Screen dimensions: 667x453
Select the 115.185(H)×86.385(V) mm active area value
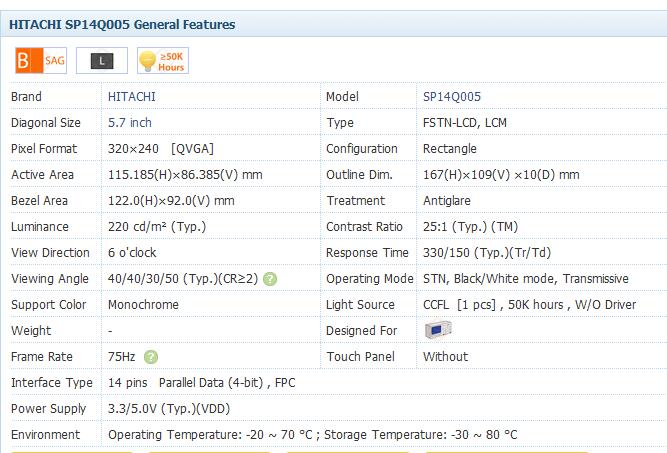pos(185,174)
